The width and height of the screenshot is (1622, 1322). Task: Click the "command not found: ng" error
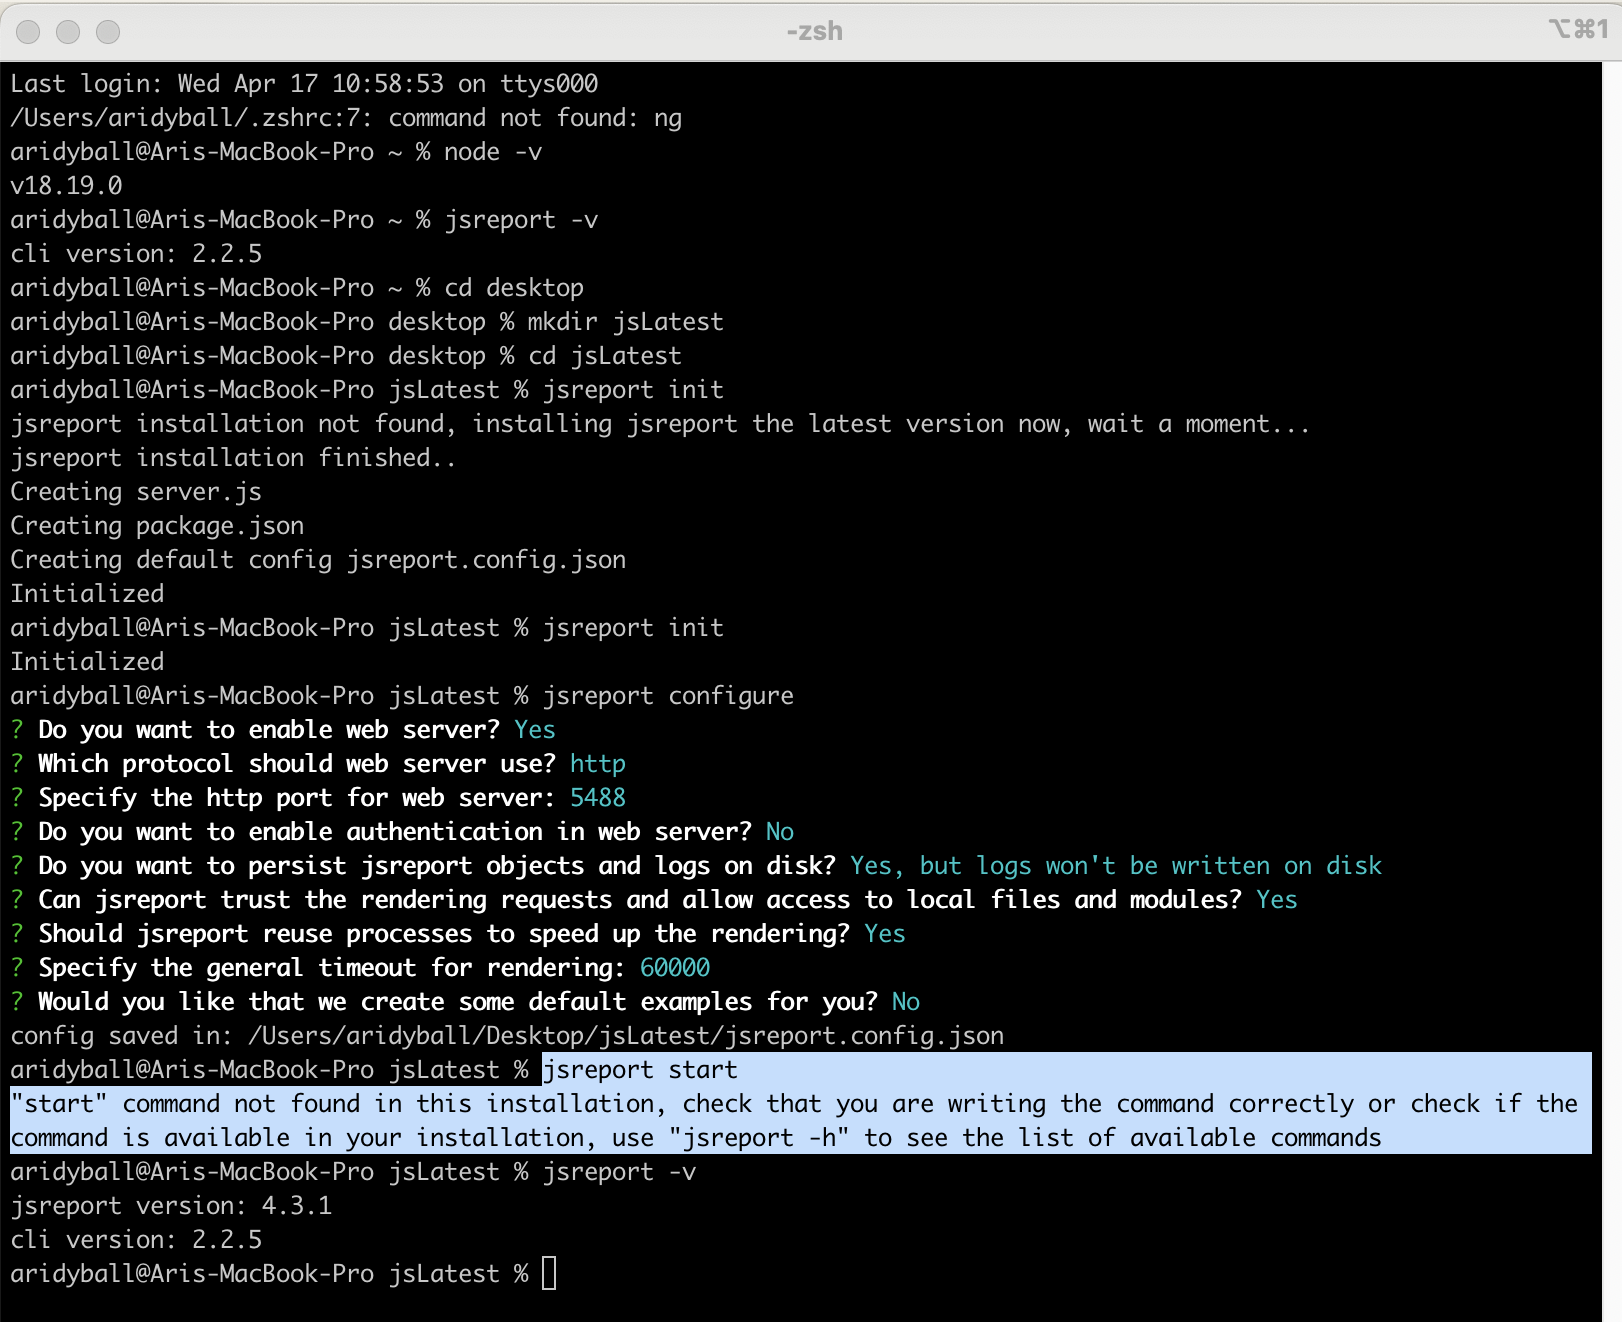pos(535,118)
